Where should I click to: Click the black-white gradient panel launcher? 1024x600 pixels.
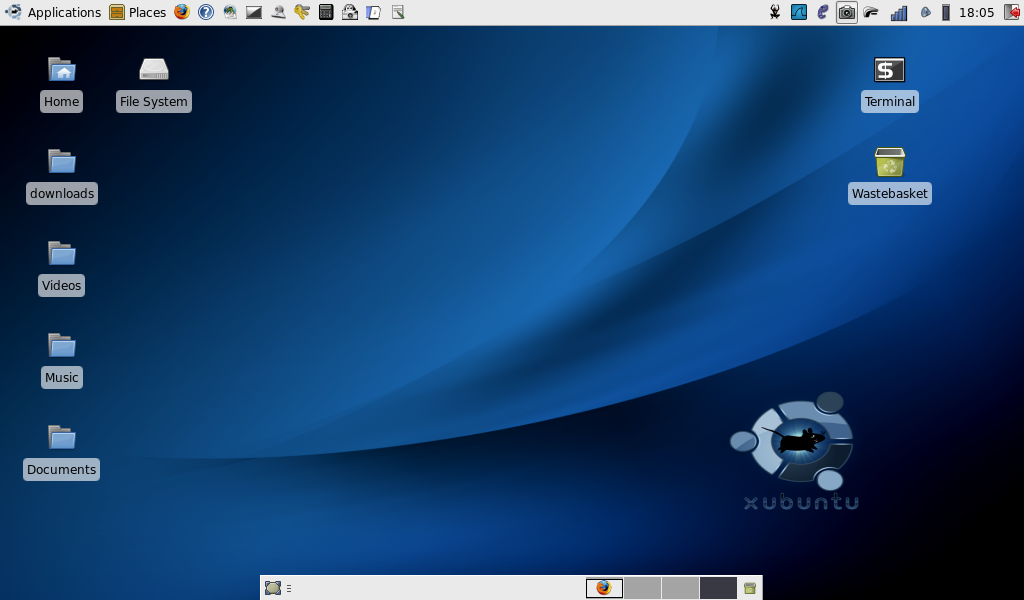click(254, 12)
